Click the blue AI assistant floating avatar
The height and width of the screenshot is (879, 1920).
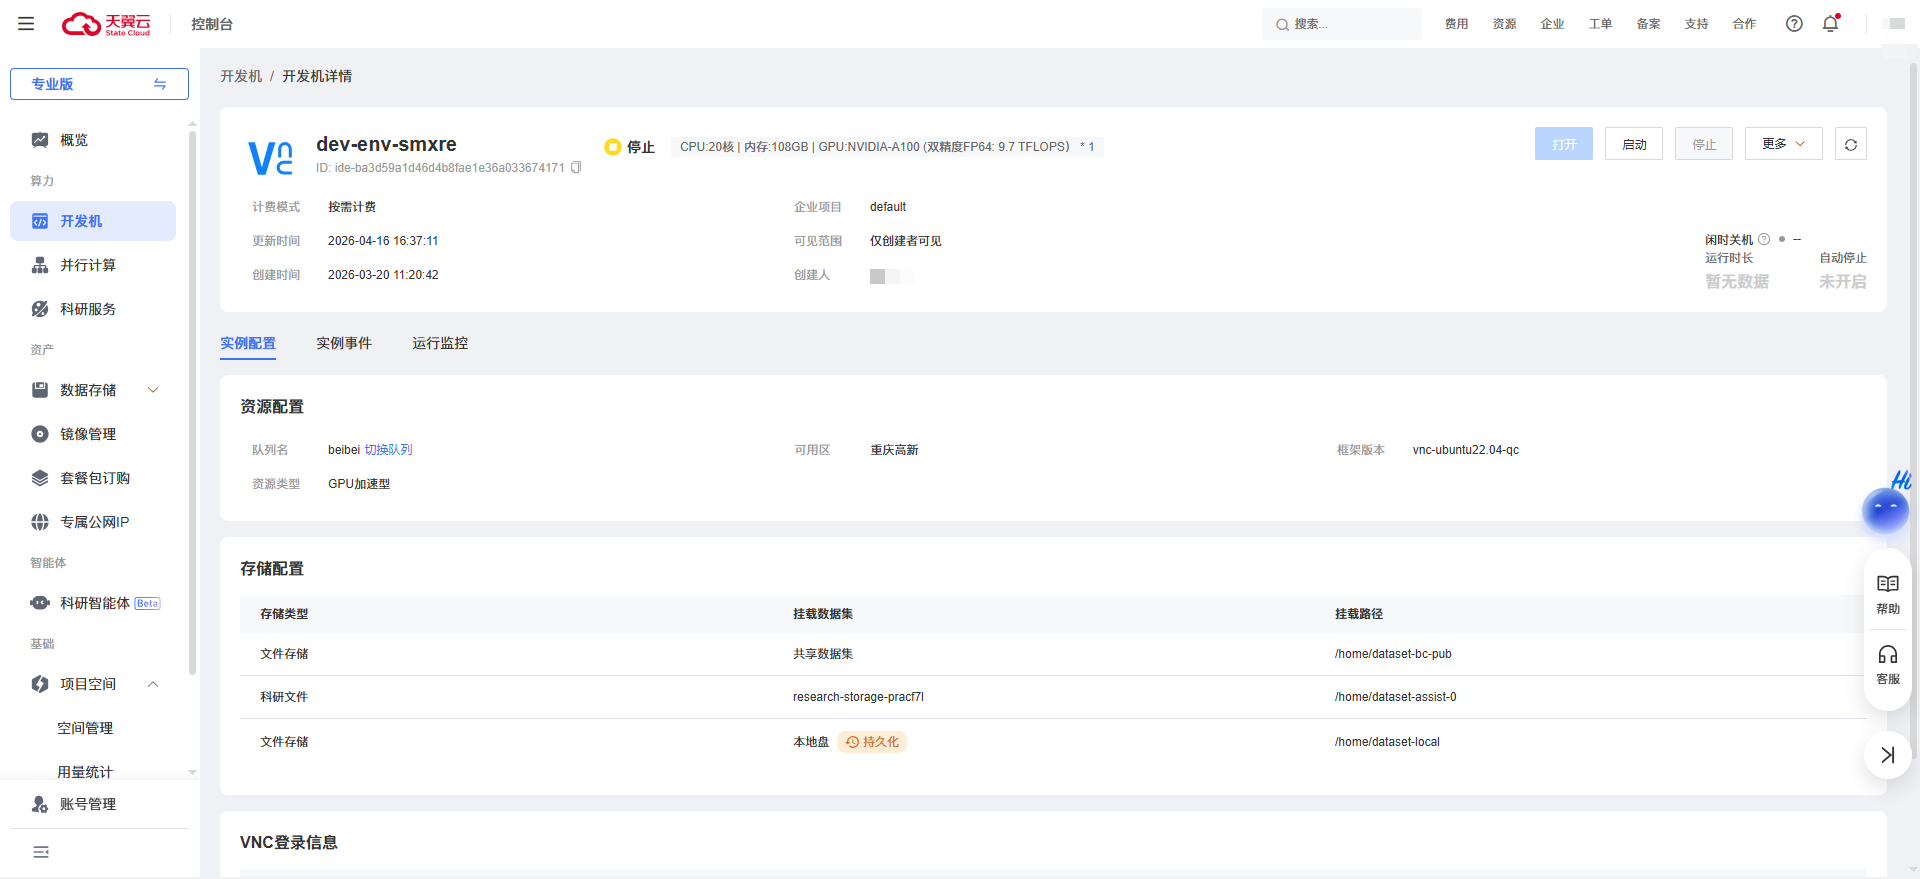click(1885, 509)
